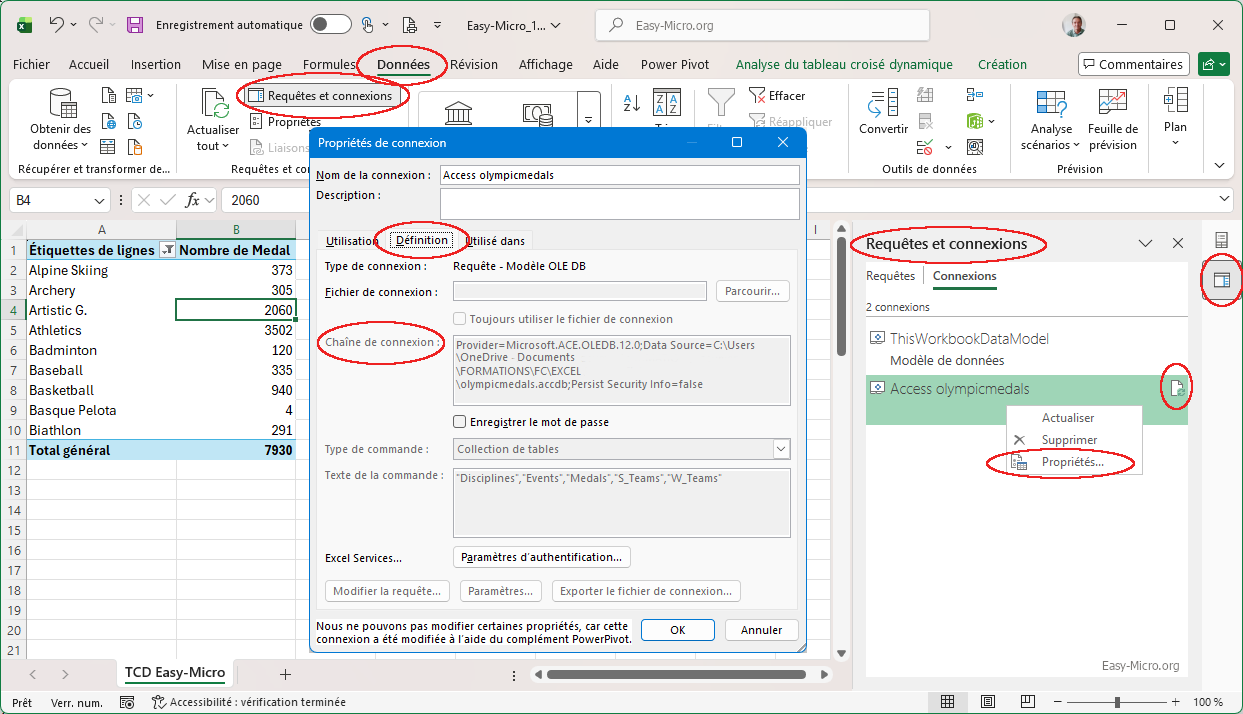This screenshot has width=1243, height=714.
Task: Switch to Page Layout view in status bar
Action: [987, 702]
